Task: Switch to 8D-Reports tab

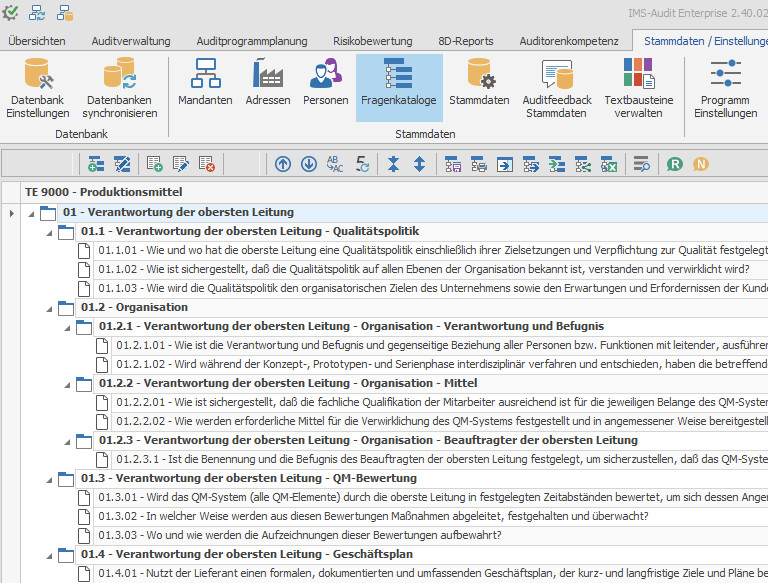Action: pos(466,41)
